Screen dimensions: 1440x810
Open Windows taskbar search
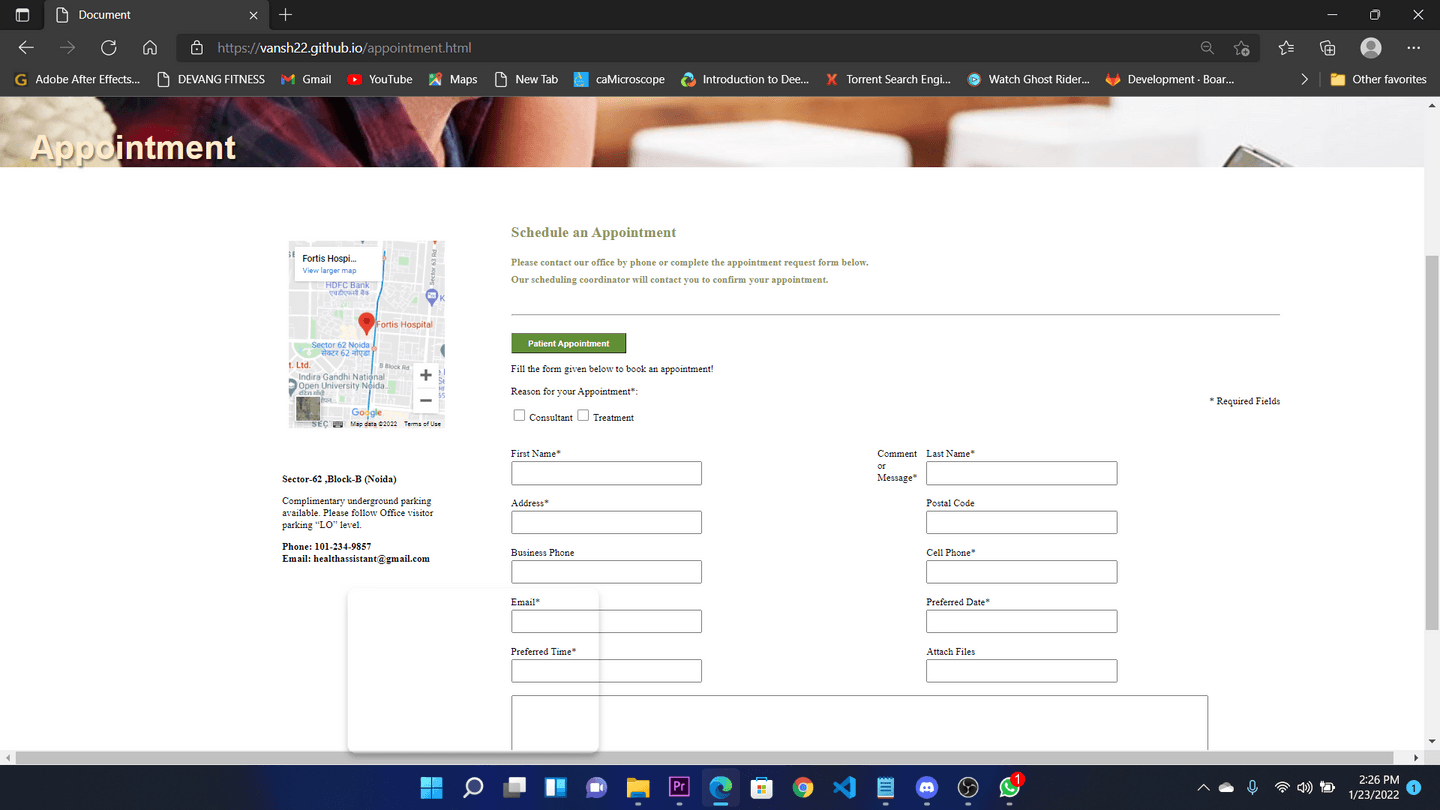[473, 788]
